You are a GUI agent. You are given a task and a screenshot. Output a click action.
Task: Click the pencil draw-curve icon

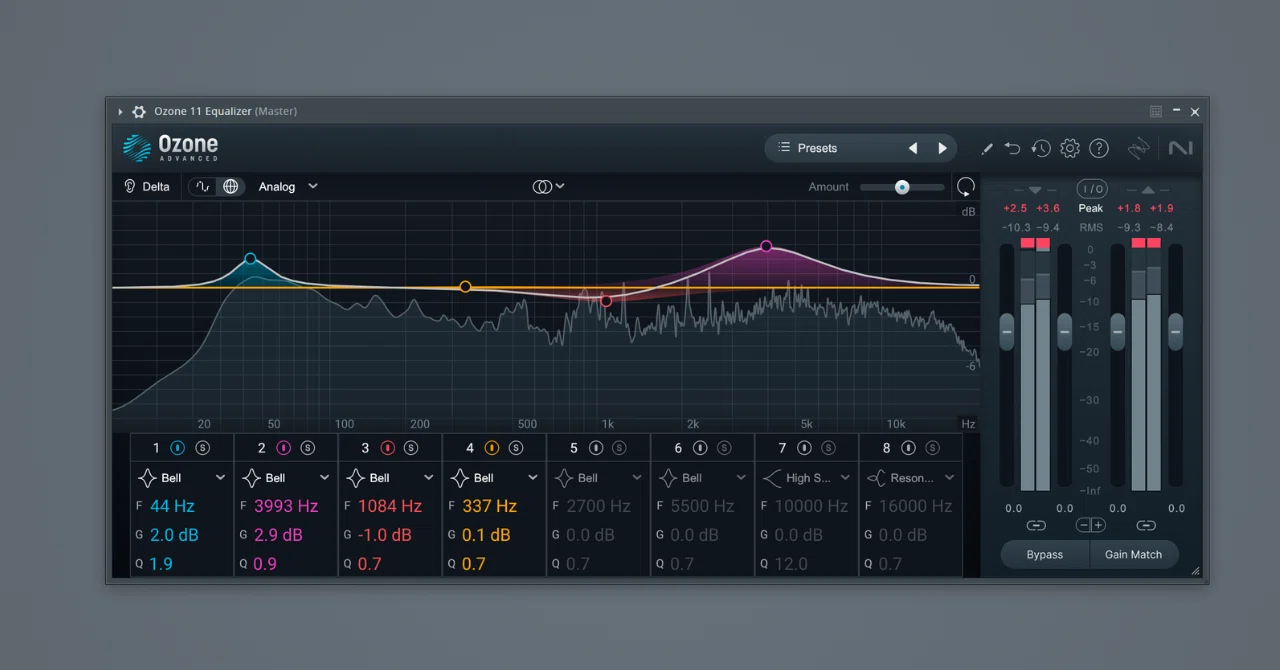tap(987, 148)
